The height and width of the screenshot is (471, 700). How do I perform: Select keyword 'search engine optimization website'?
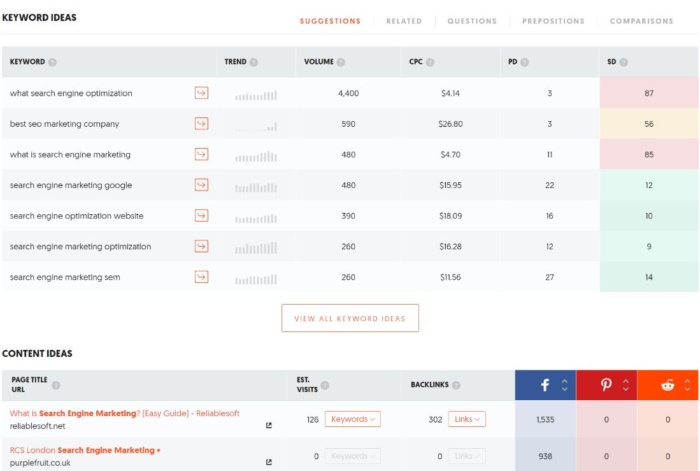tap(76, 216)
